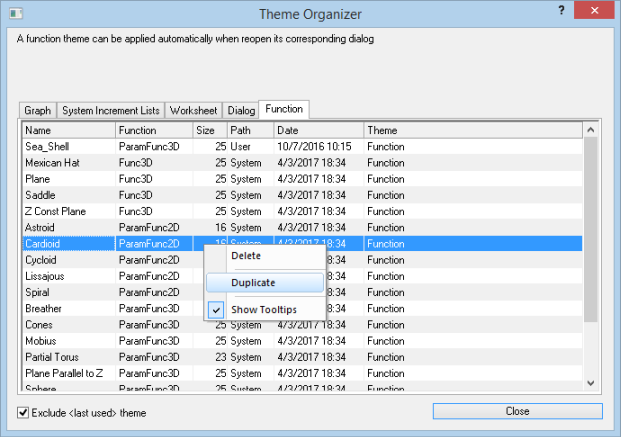This screenshot has height=437, width=621.
Task: Click the Size column header
Action: (210, 130)
